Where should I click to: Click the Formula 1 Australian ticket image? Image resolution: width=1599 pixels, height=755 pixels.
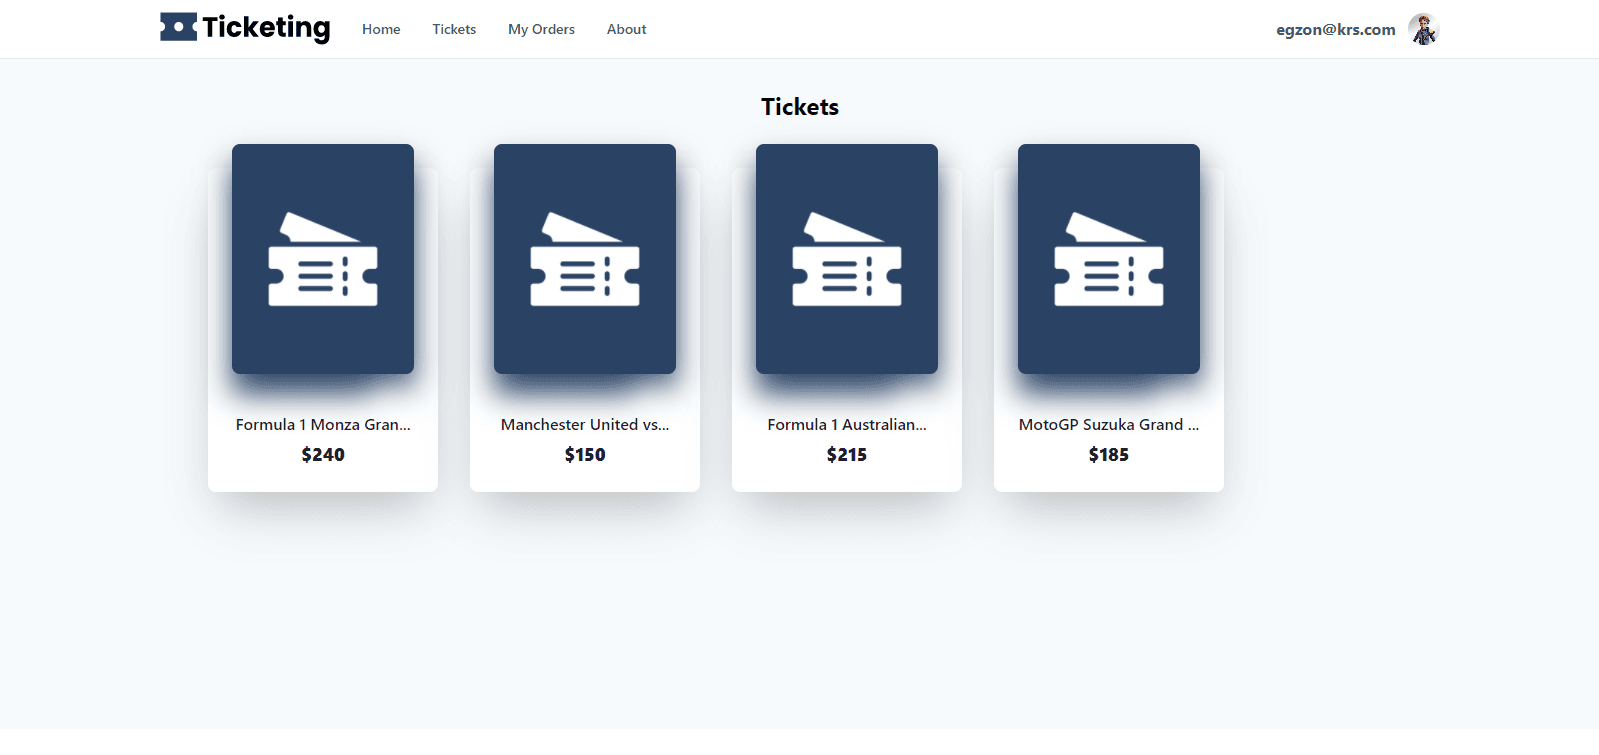click(x=847, y=259)
